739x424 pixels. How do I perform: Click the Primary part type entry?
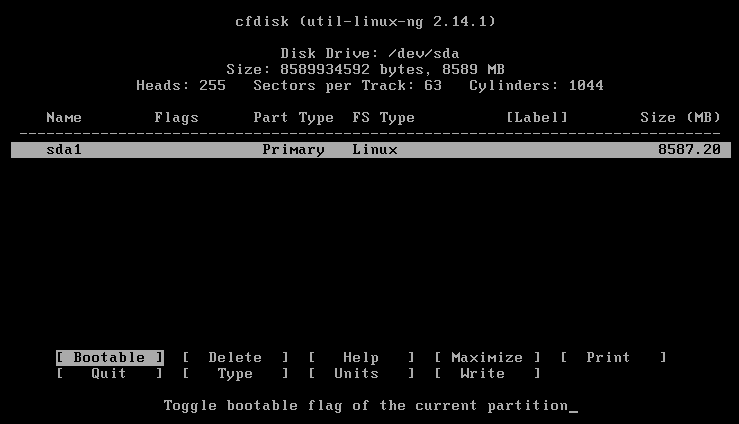click(x=293, y=150)
